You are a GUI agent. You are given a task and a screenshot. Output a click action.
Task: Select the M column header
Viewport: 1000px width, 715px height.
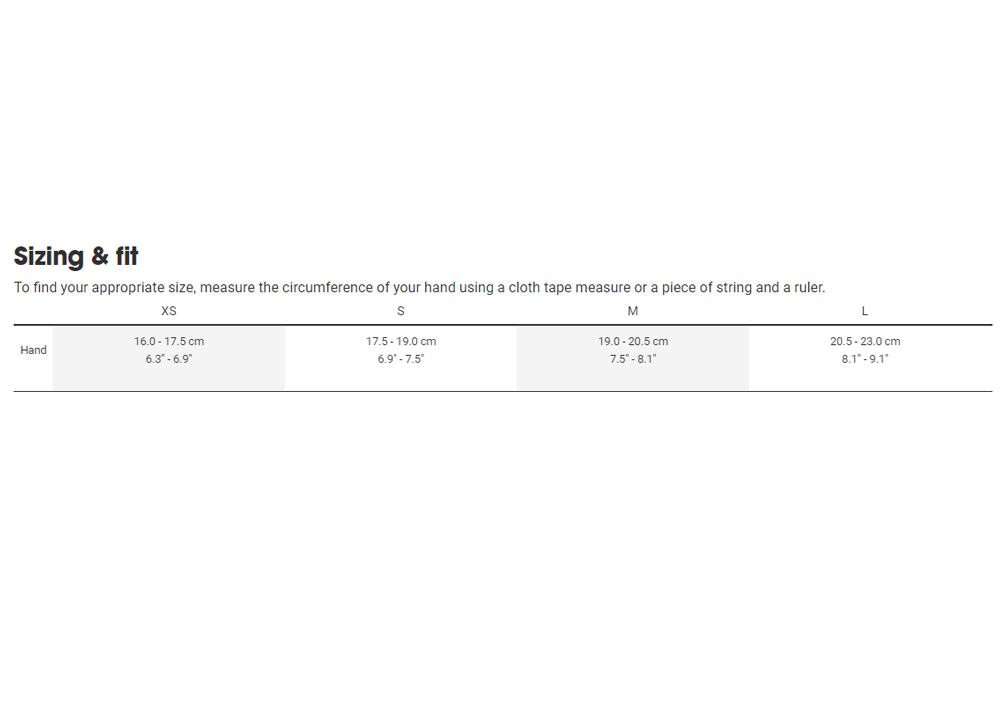(x=633, y=311)
